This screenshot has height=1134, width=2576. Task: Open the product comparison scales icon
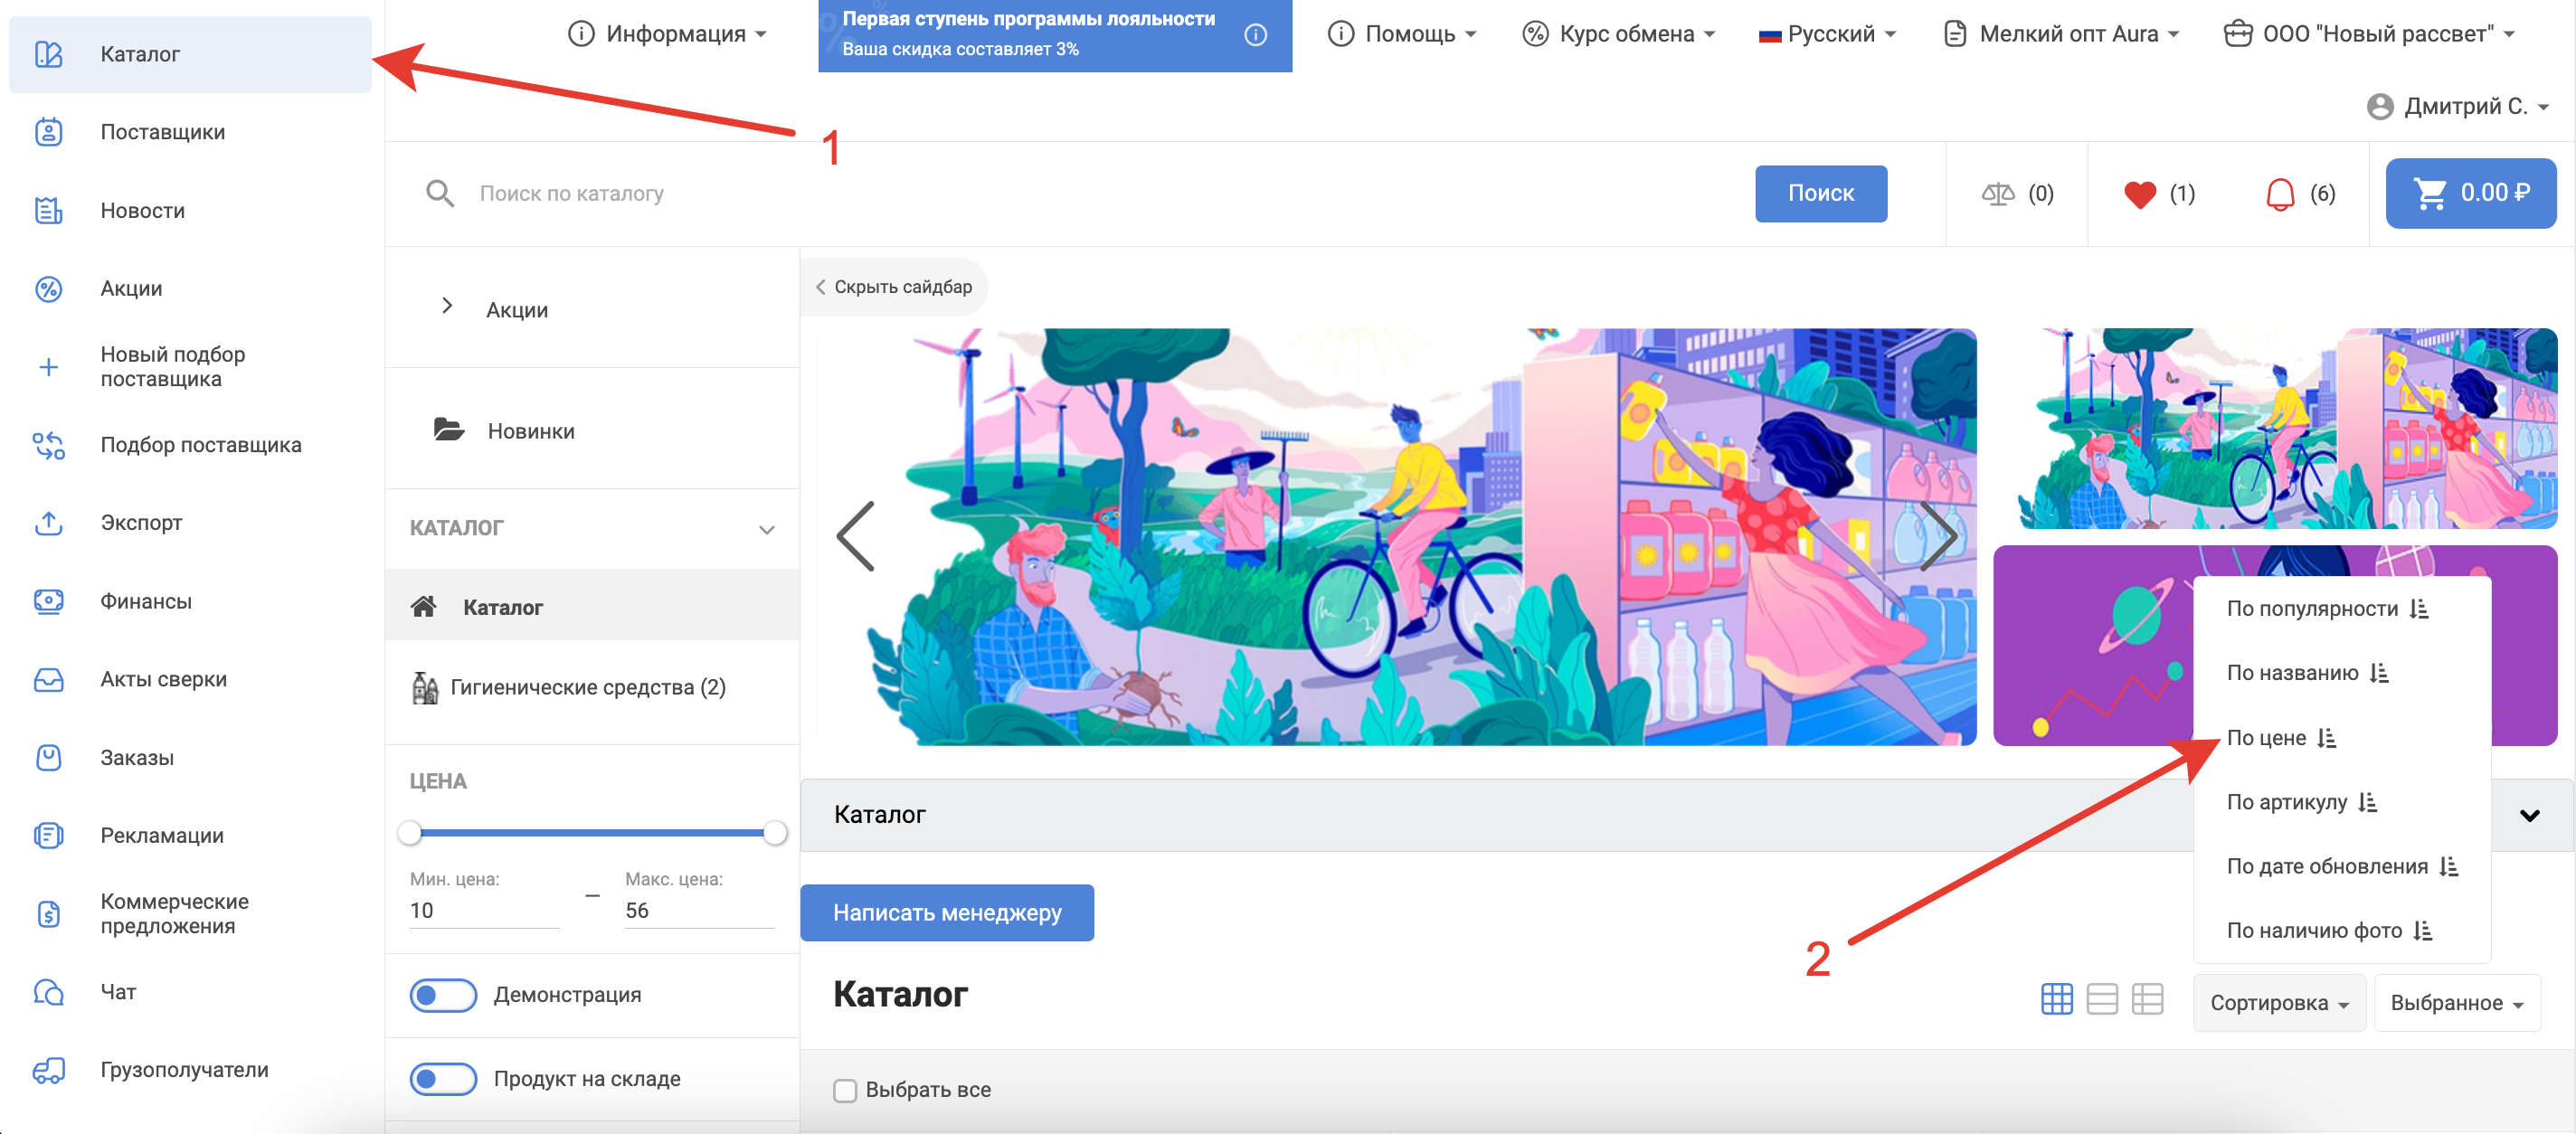pos(1997,194)
